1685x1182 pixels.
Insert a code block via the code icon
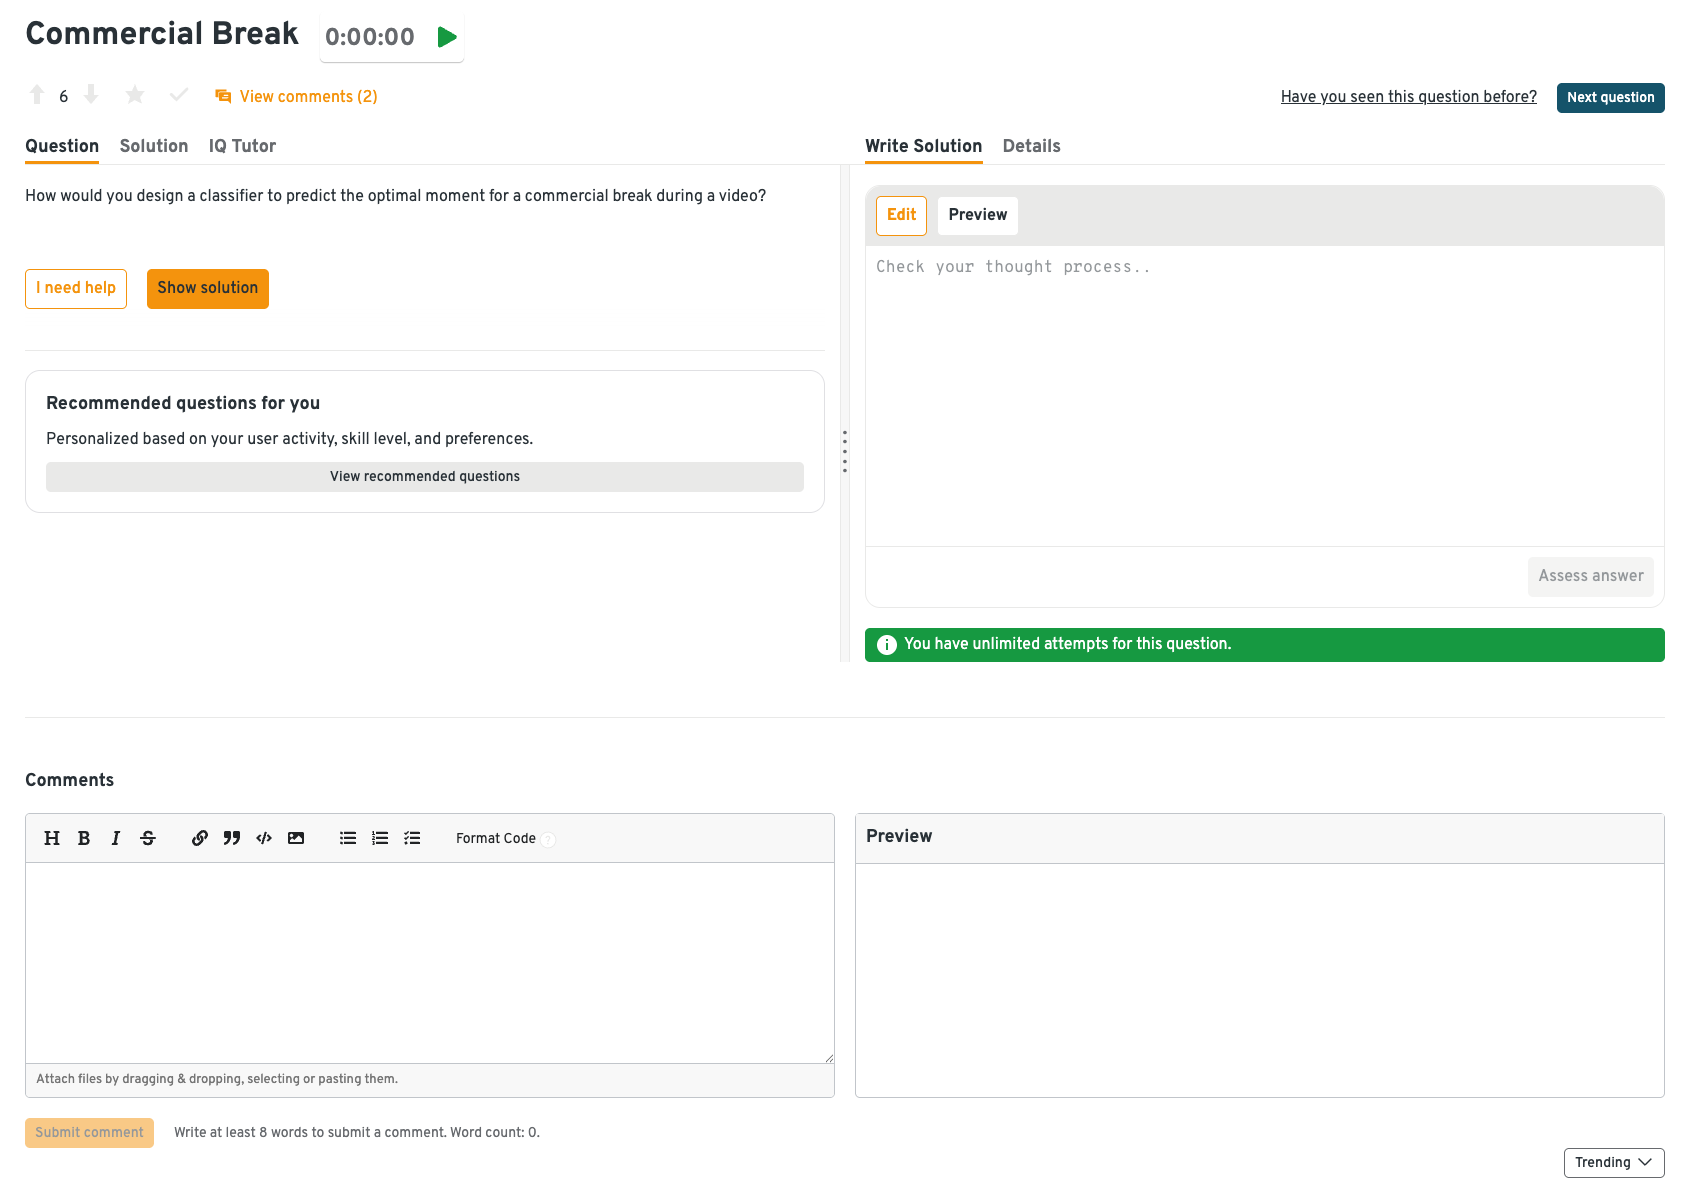click(264, 838)
